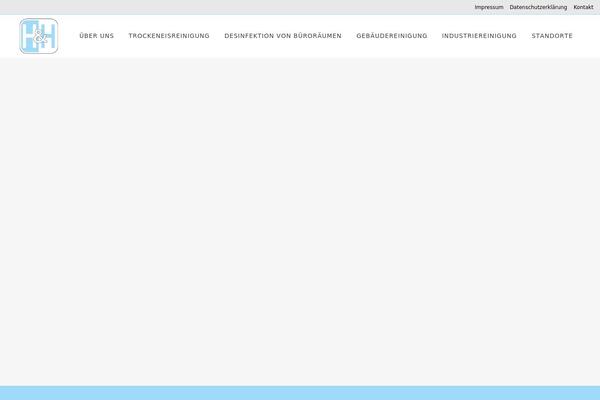The width and height of the screenshot is (600, 400).
Task: Go to Desinfektion von Büroräumen
Action: (283, 36)
